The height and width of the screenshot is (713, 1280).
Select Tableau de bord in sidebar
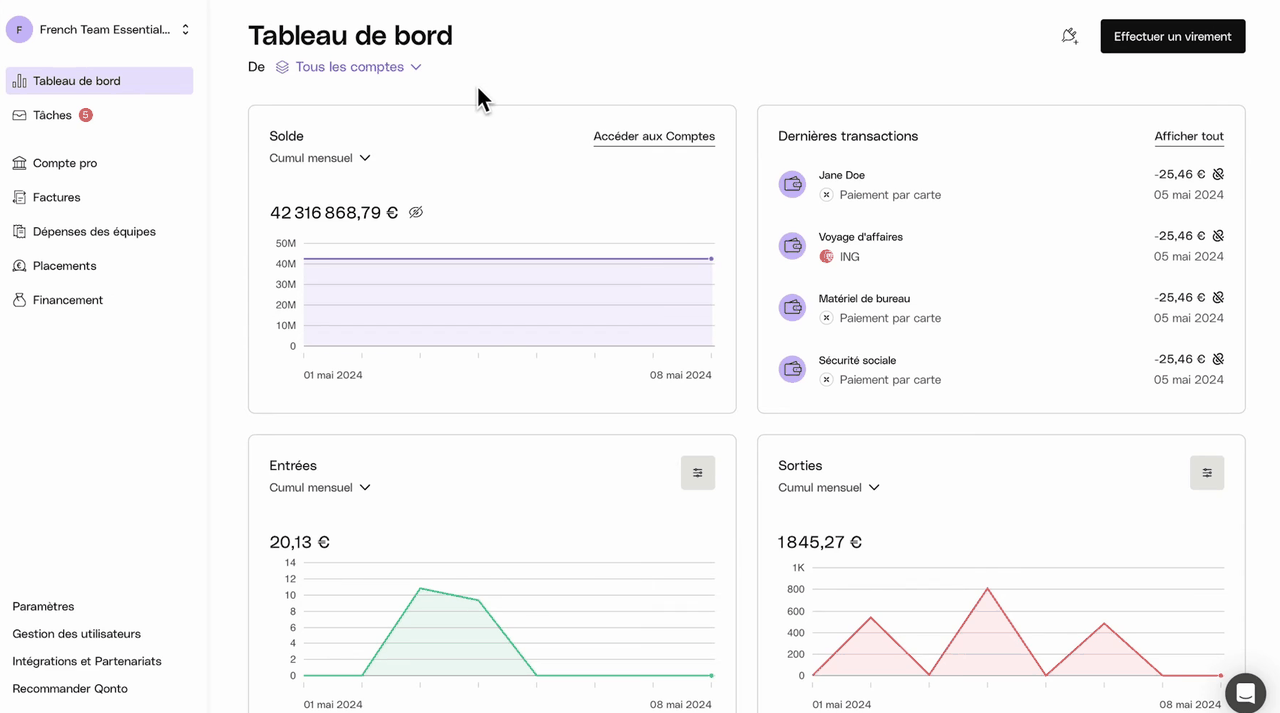pos(99,81)
